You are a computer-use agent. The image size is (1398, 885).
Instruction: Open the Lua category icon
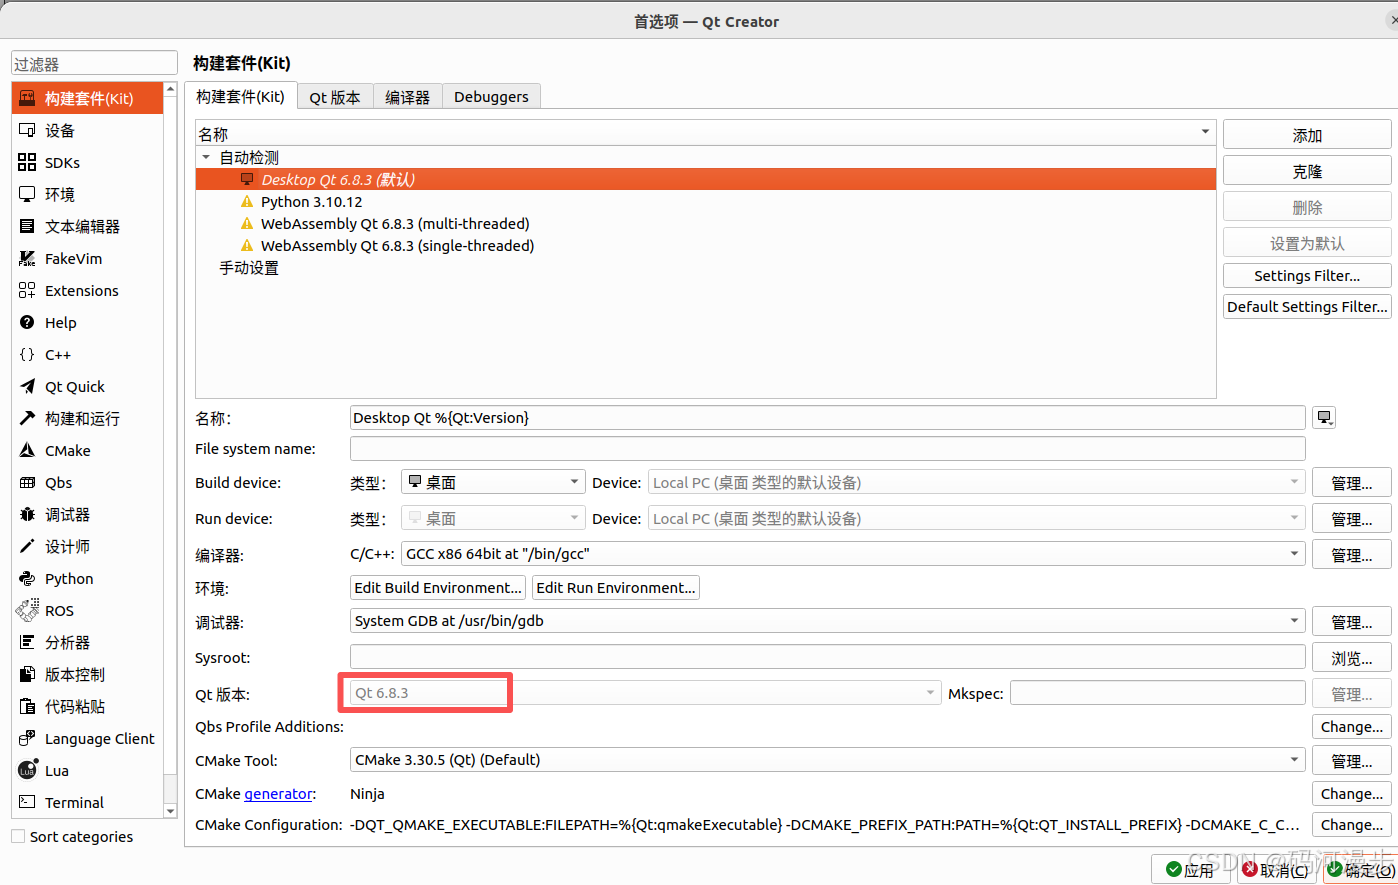click(27, 770)
